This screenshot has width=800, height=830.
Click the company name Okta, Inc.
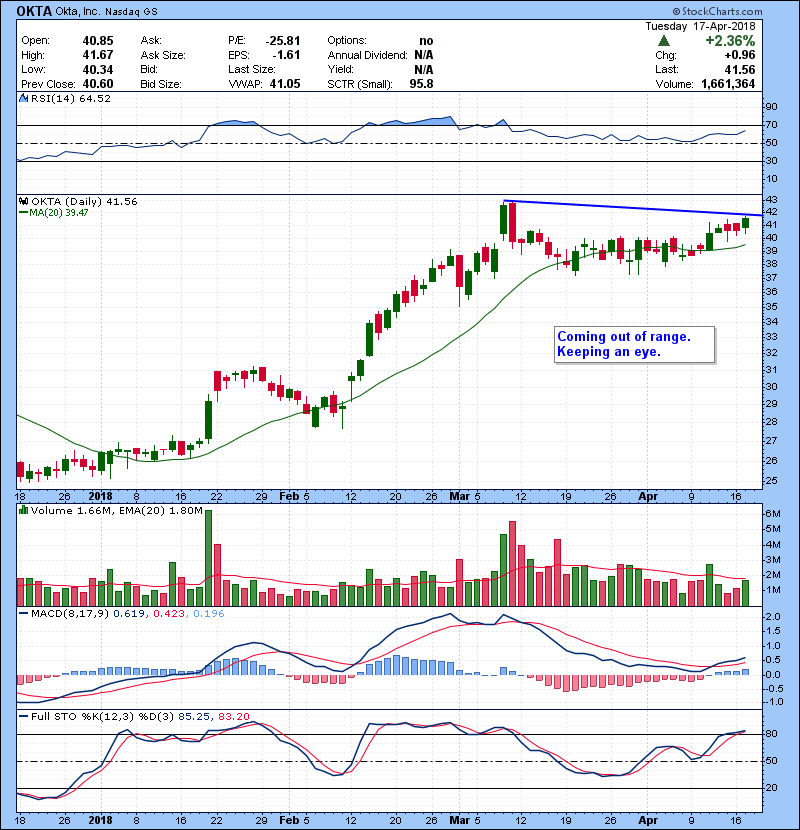coord(78,12)
